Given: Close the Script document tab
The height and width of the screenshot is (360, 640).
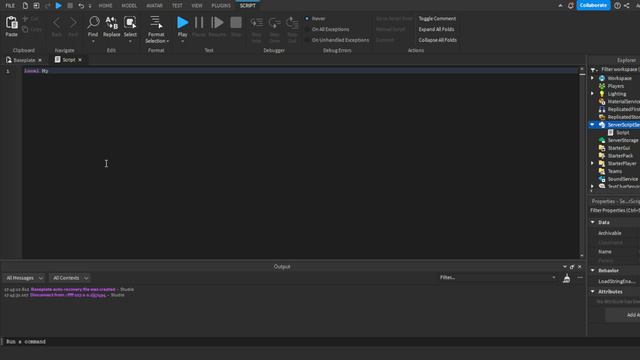Looking at the screenshot, I should [80, 60].
